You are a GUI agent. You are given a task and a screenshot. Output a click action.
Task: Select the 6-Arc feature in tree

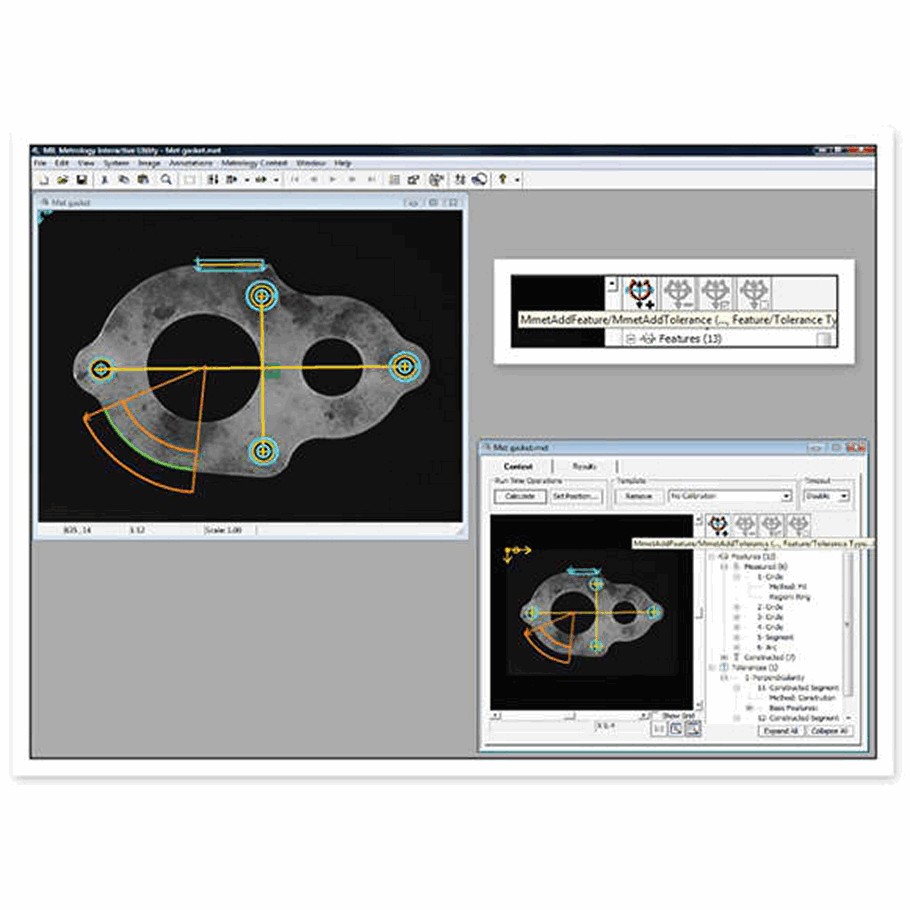coord(768,646)
